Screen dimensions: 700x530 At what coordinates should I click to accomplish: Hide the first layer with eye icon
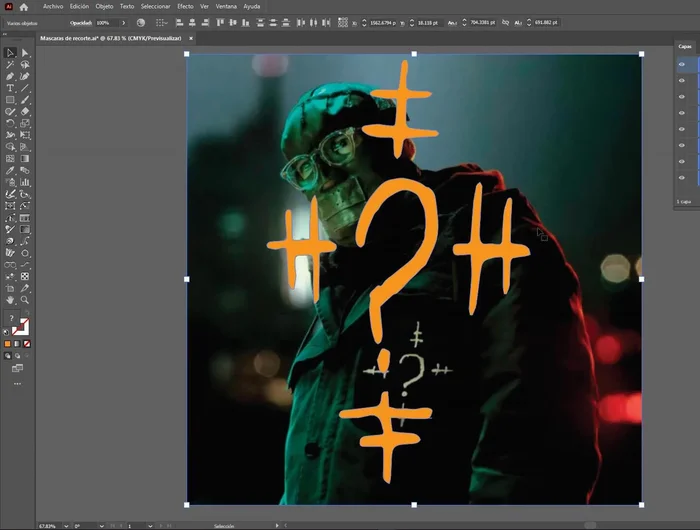[682, 65]
